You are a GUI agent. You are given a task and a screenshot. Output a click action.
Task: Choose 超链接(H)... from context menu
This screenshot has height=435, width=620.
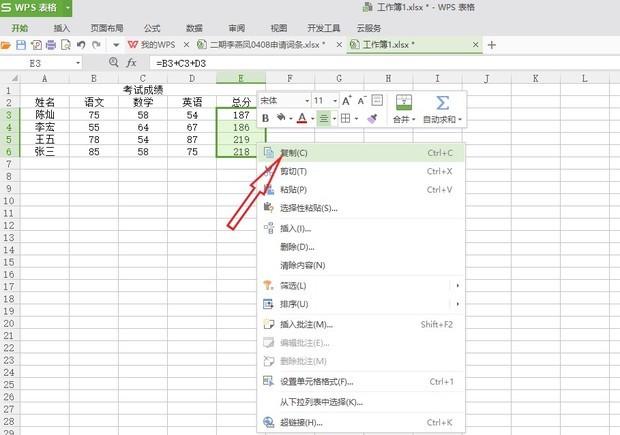coord(361,423)
